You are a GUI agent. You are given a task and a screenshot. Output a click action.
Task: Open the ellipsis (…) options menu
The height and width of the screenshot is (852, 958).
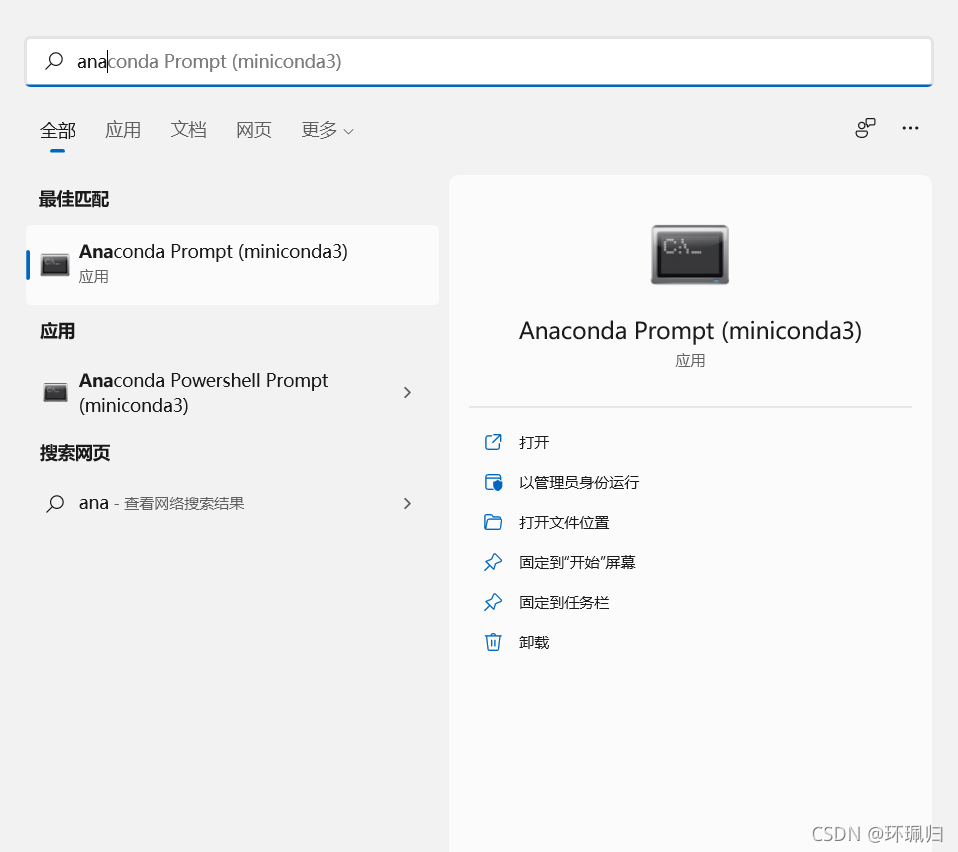click(x=910, y=128)
